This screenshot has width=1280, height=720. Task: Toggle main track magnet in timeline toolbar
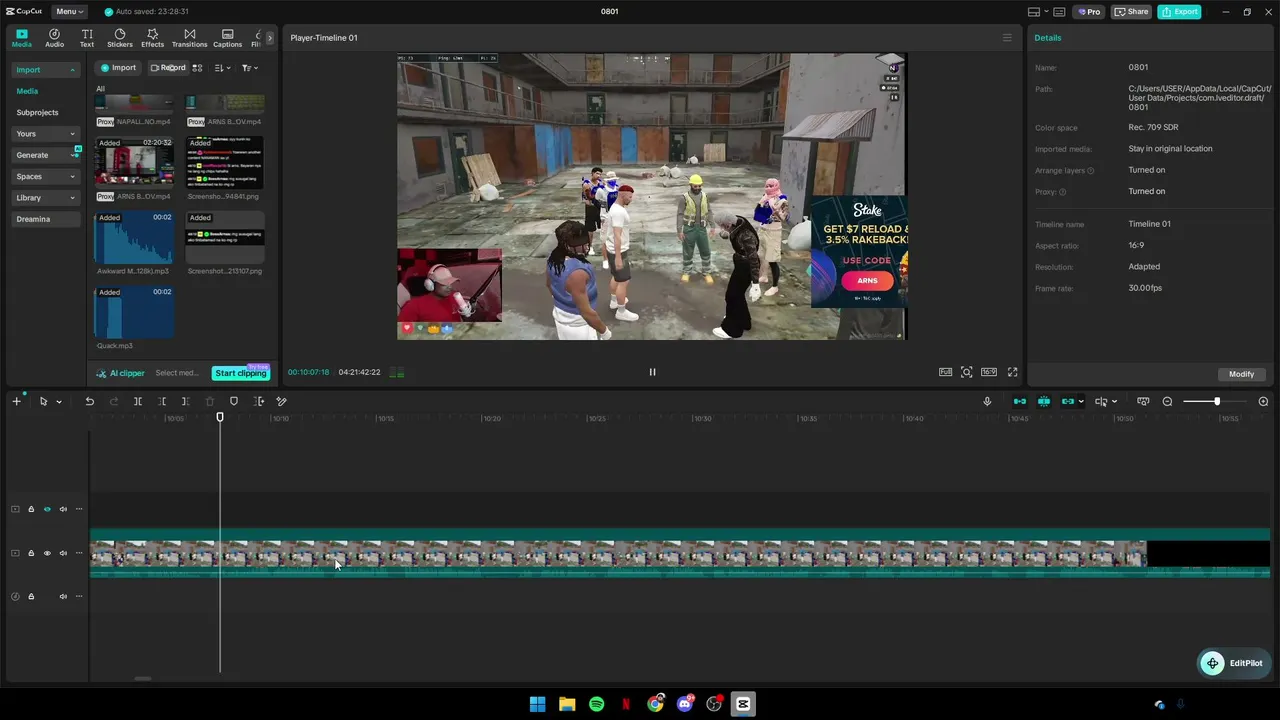click(x=1019, y=401)
